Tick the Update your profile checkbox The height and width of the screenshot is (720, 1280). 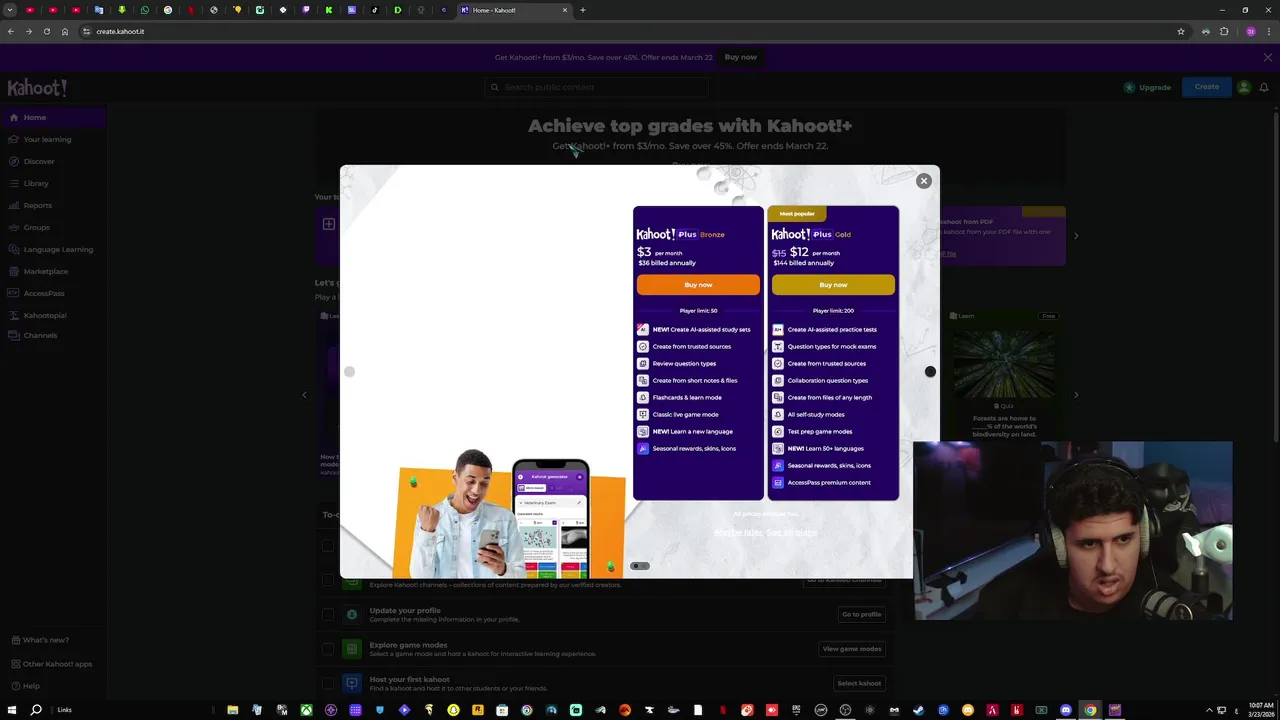pyautogui.click(x=327, y=614)
